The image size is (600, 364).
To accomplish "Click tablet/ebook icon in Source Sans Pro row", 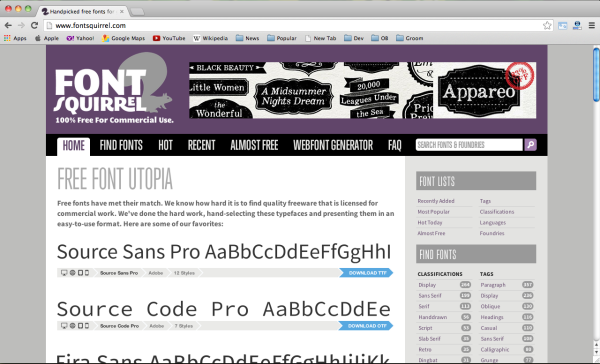I will (x=80, y=273).
